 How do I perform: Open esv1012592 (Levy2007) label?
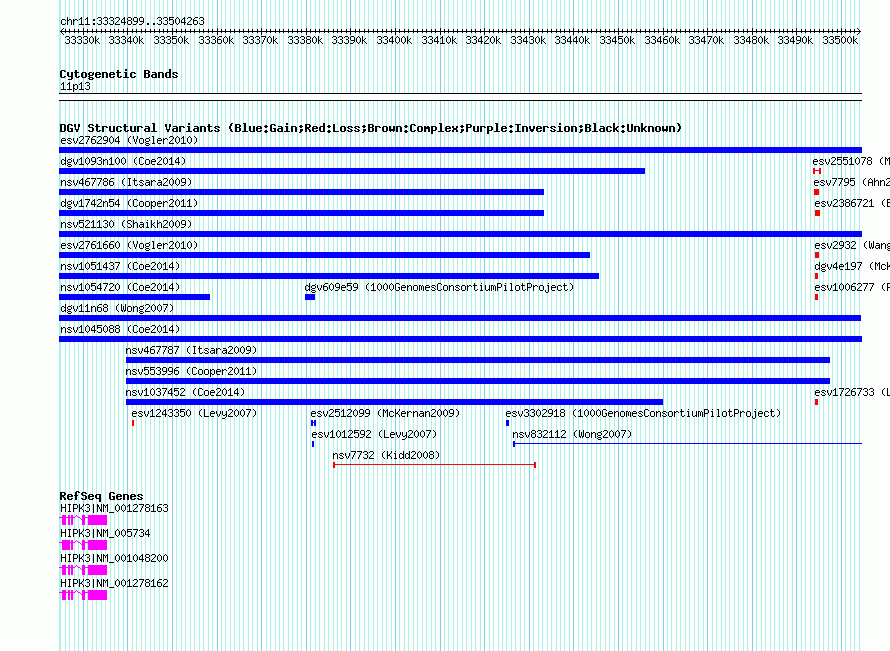(x=374, y=434)
